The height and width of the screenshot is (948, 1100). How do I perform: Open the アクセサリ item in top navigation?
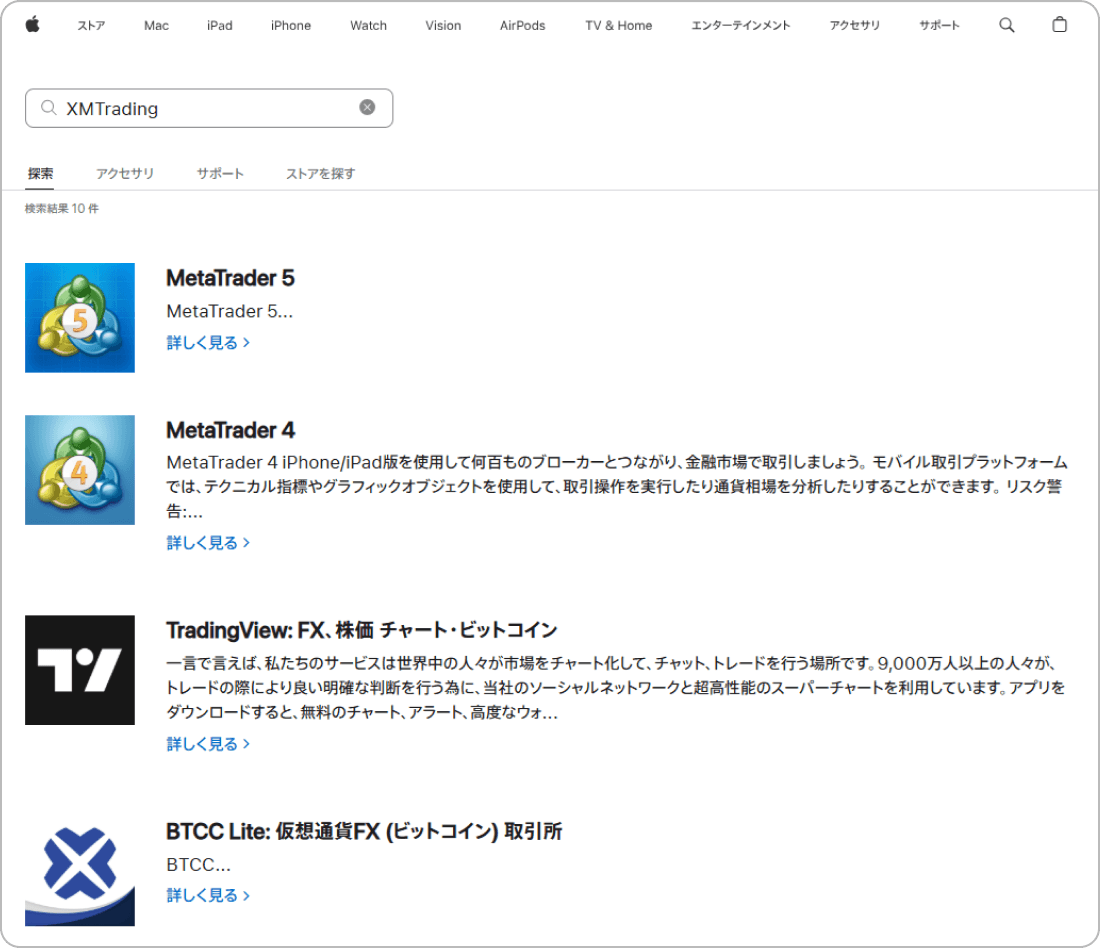click(854, 26)
